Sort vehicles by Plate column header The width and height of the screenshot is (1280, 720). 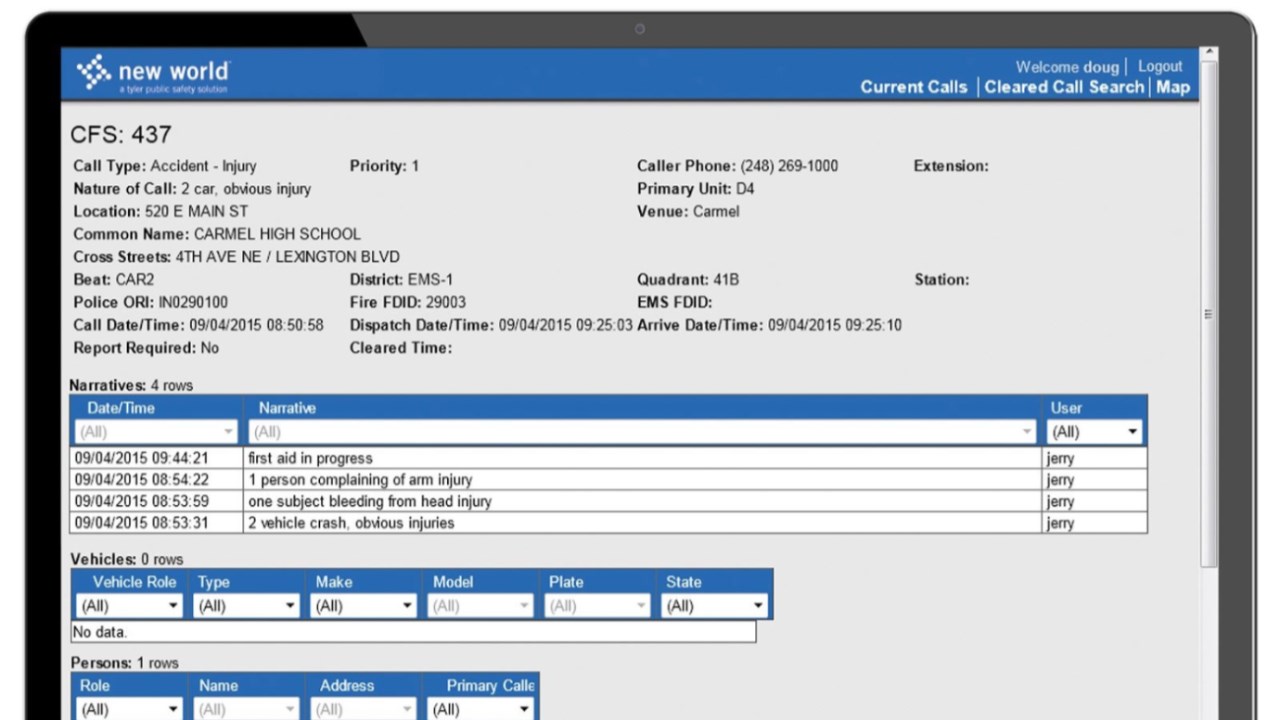click(566, 582)
